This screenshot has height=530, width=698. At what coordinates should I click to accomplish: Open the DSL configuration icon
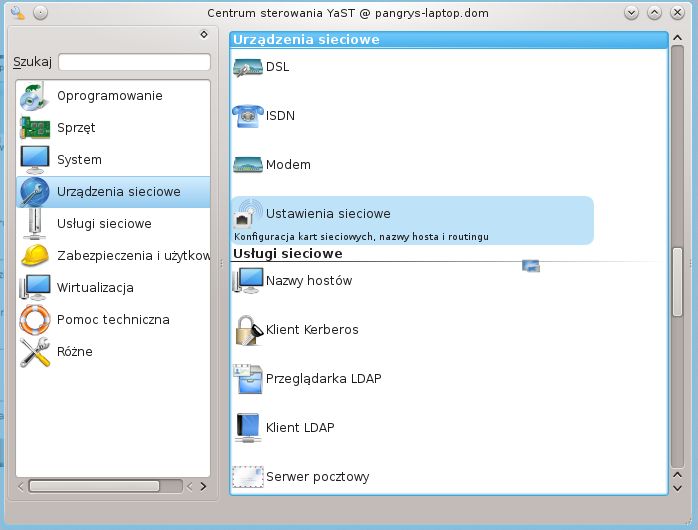pyautogui.click(x=248, y=67)
